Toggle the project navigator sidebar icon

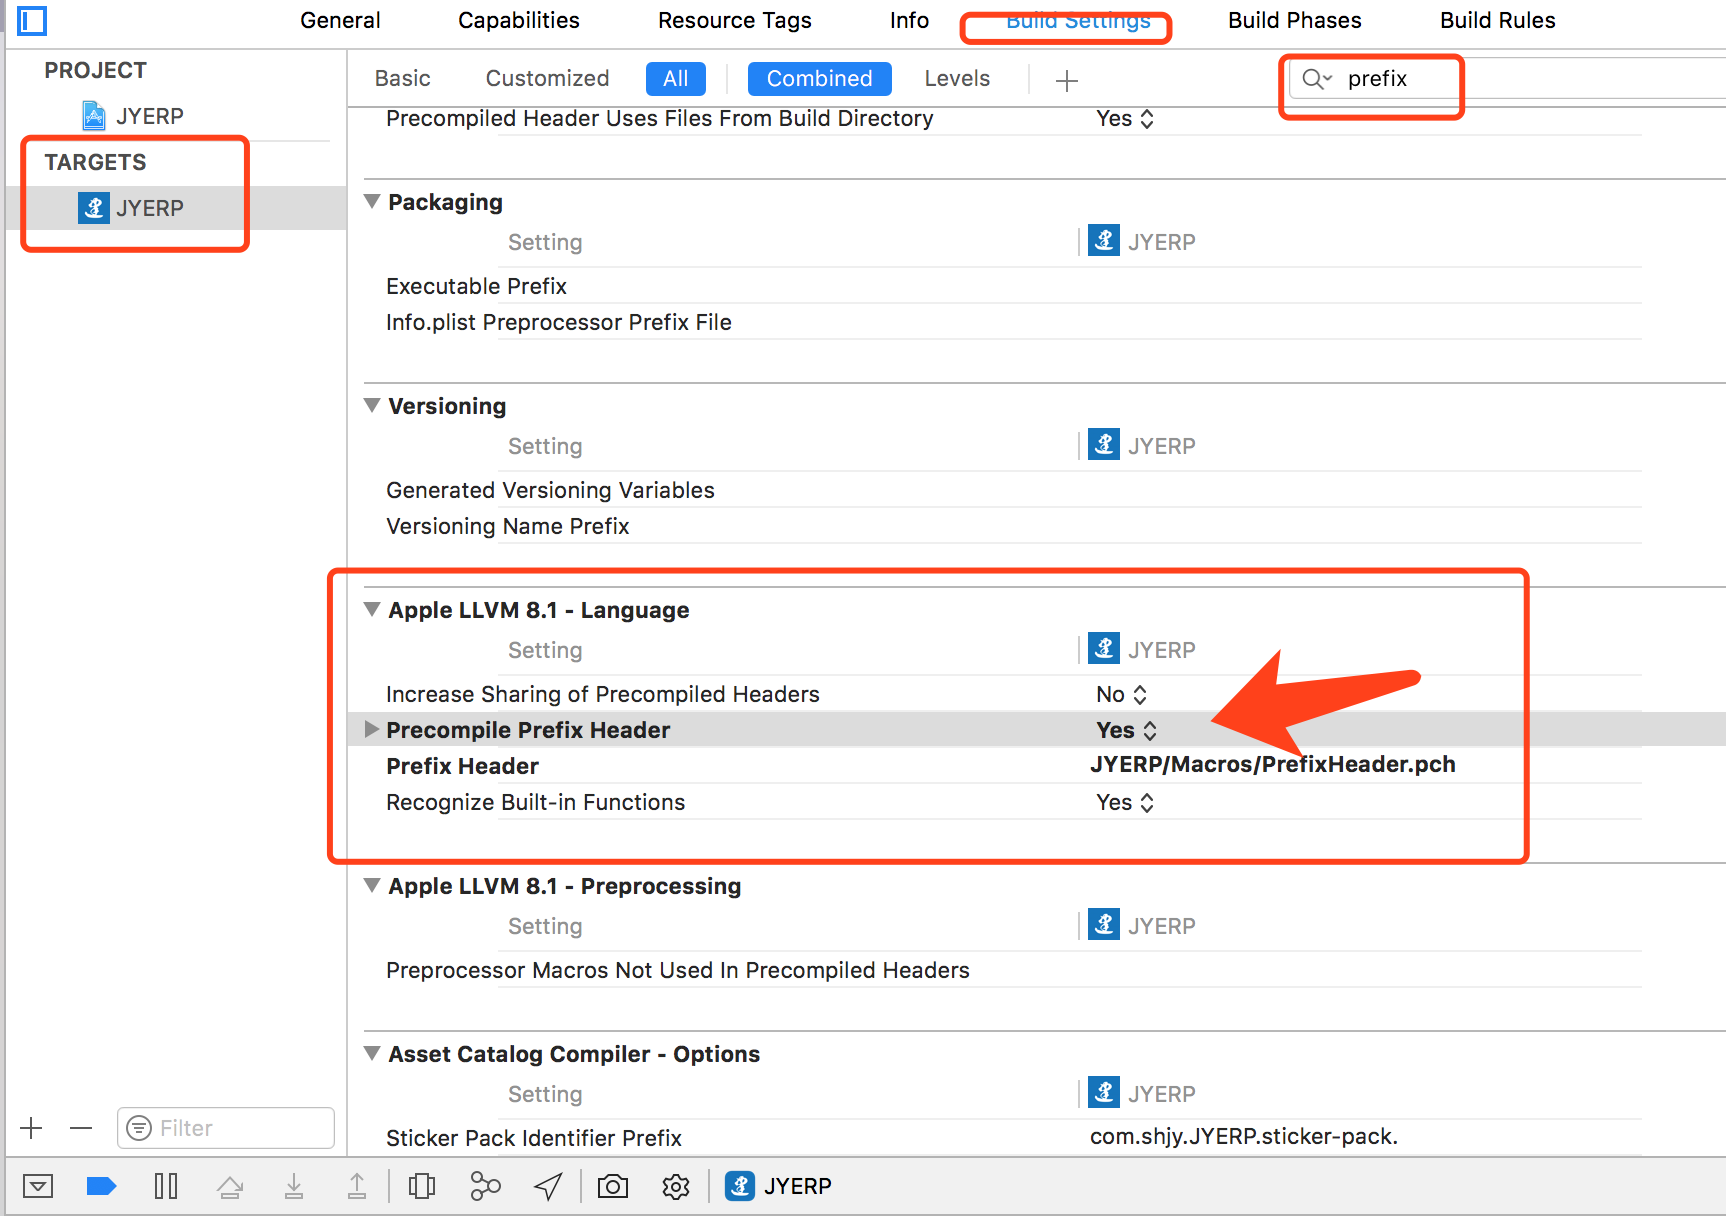point(32,19)
